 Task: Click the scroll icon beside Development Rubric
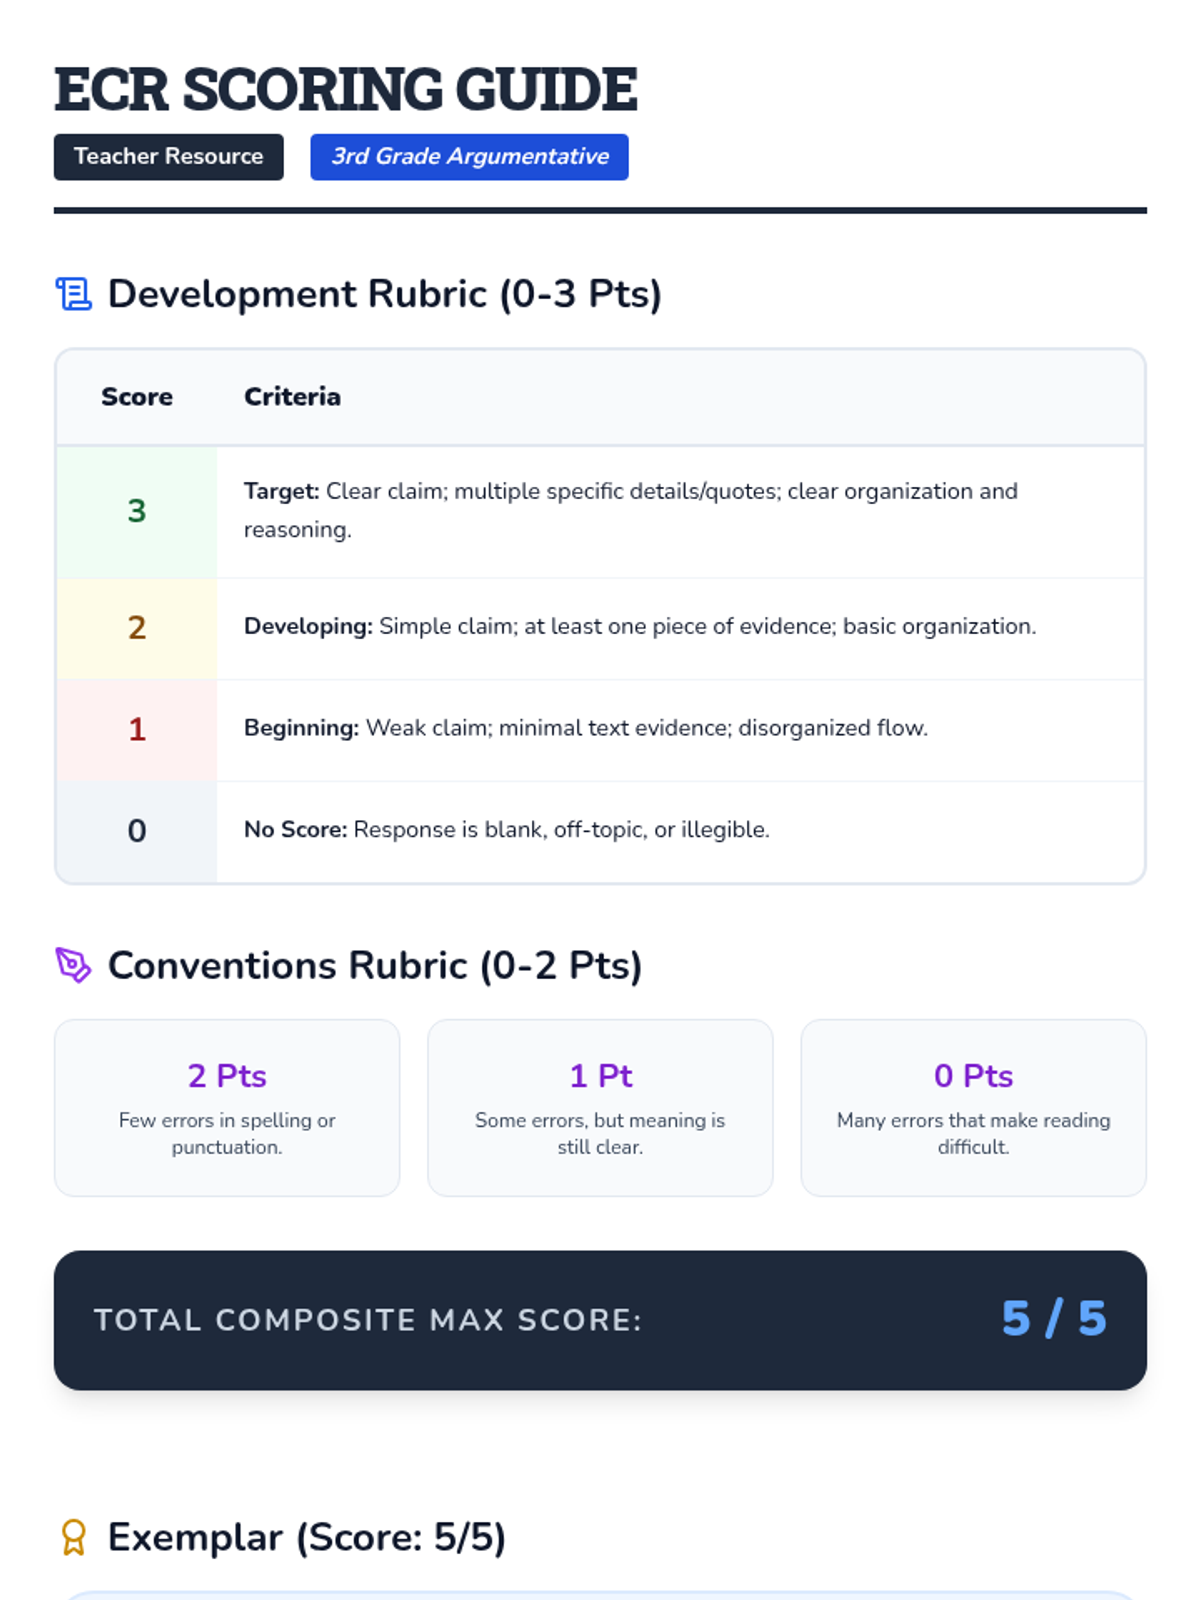[73, 294]
